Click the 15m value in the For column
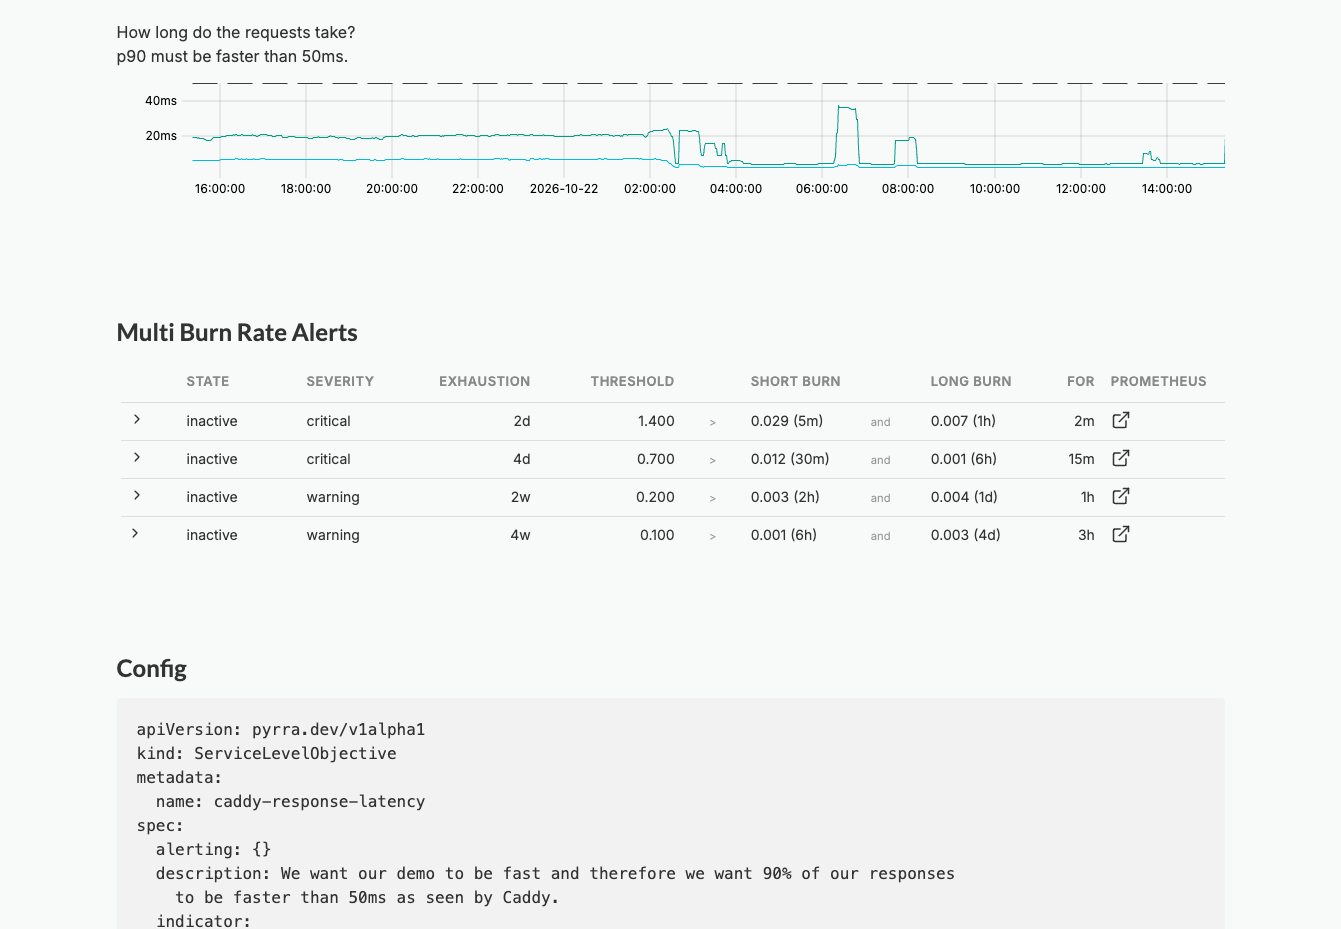This screenshot has width=1341, height=929. point(1081,459)
